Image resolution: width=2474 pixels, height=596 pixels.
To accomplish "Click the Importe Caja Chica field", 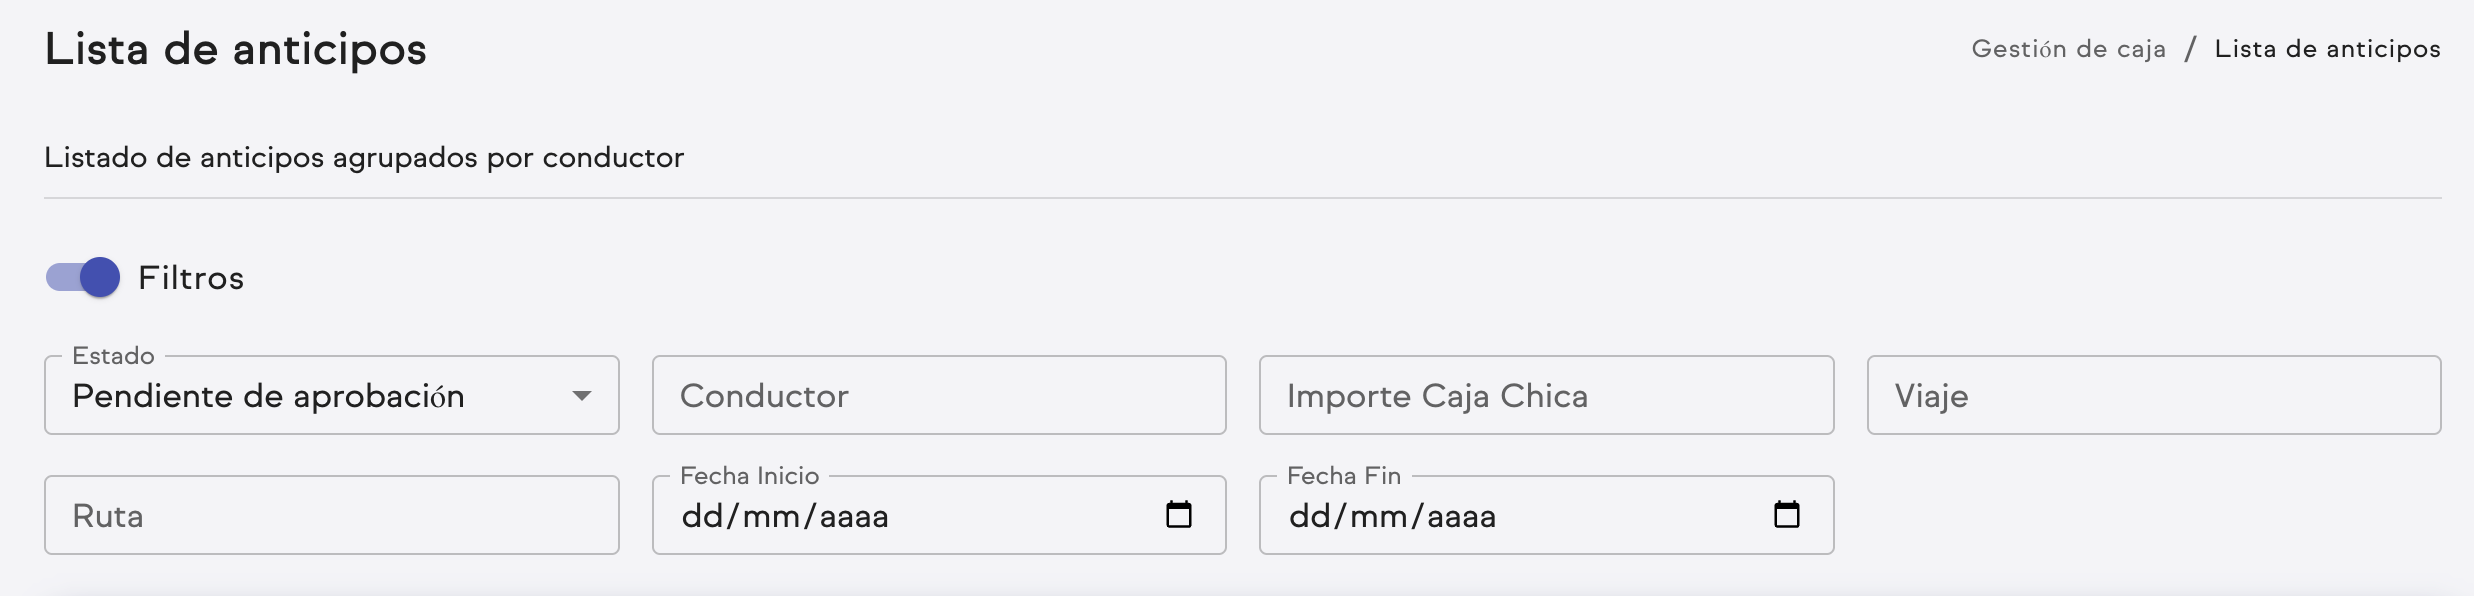I will (1544, 396).
